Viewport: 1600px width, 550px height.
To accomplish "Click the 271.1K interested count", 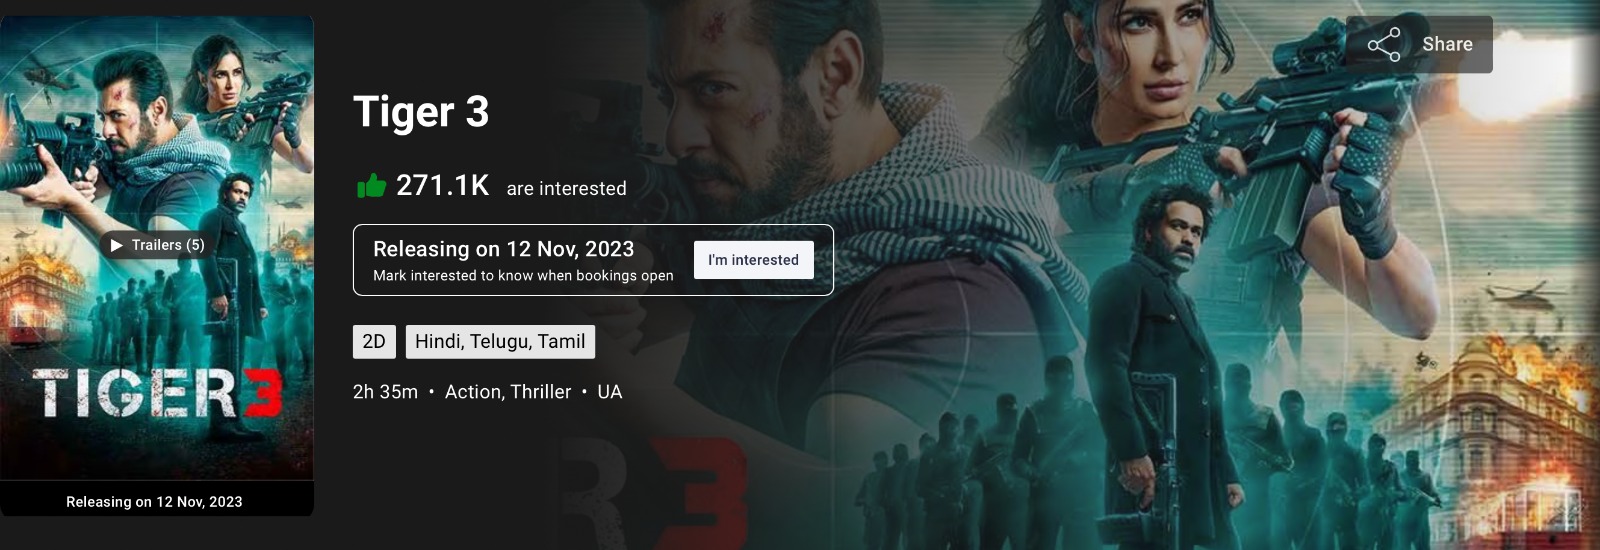I will point(443,185).
